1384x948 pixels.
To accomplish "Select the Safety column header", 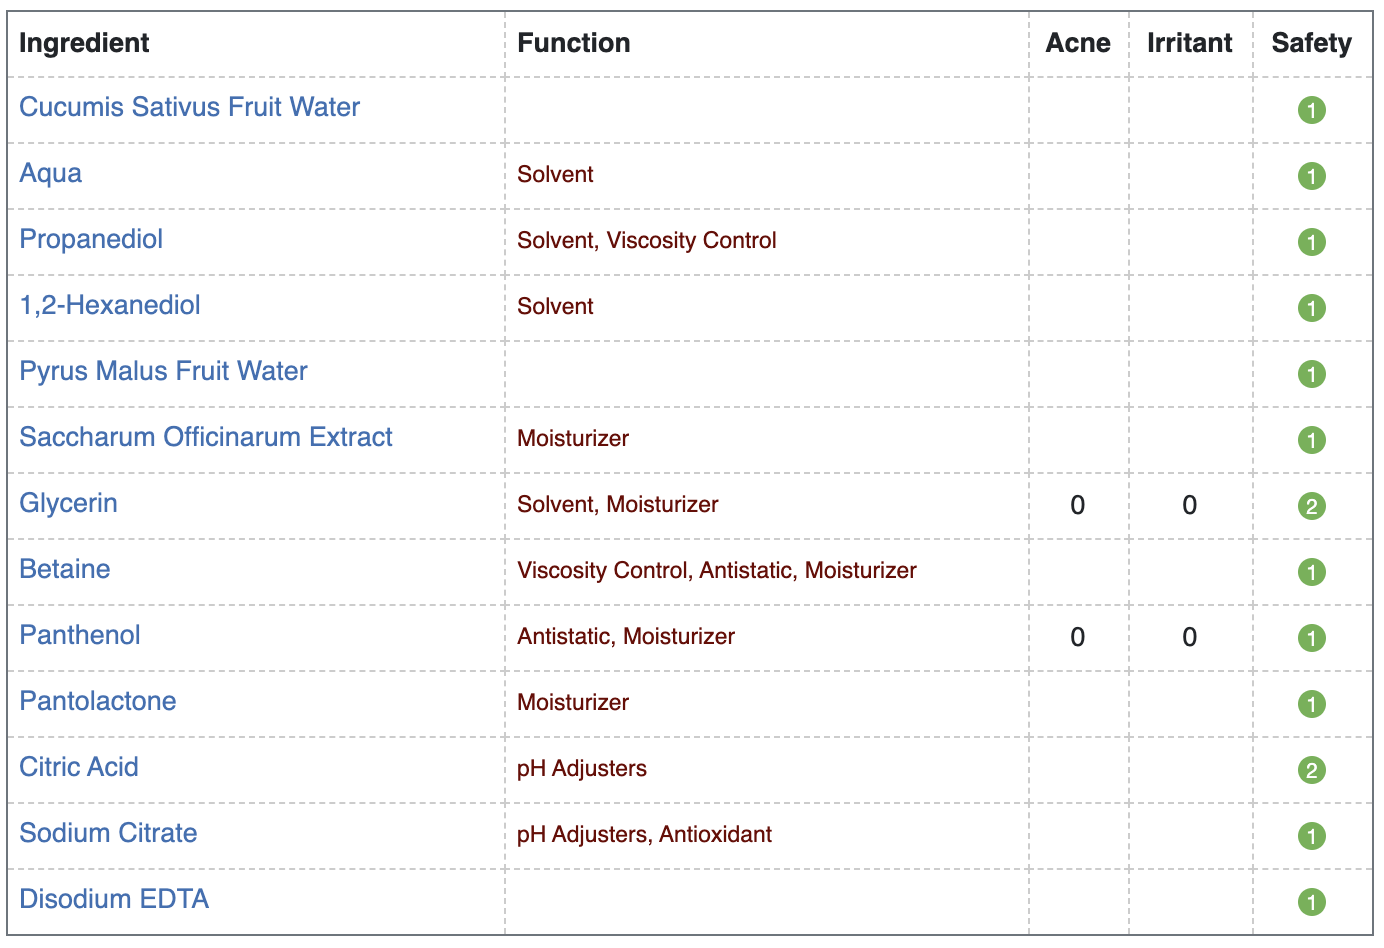I will click(x=1311, y=43).
